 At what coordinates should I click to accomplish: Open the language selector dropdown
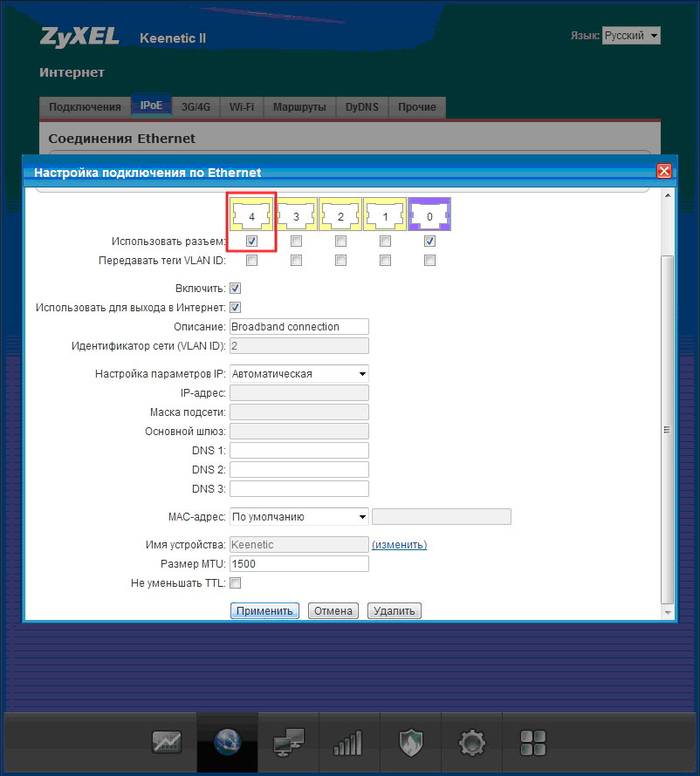coord(631,35)
